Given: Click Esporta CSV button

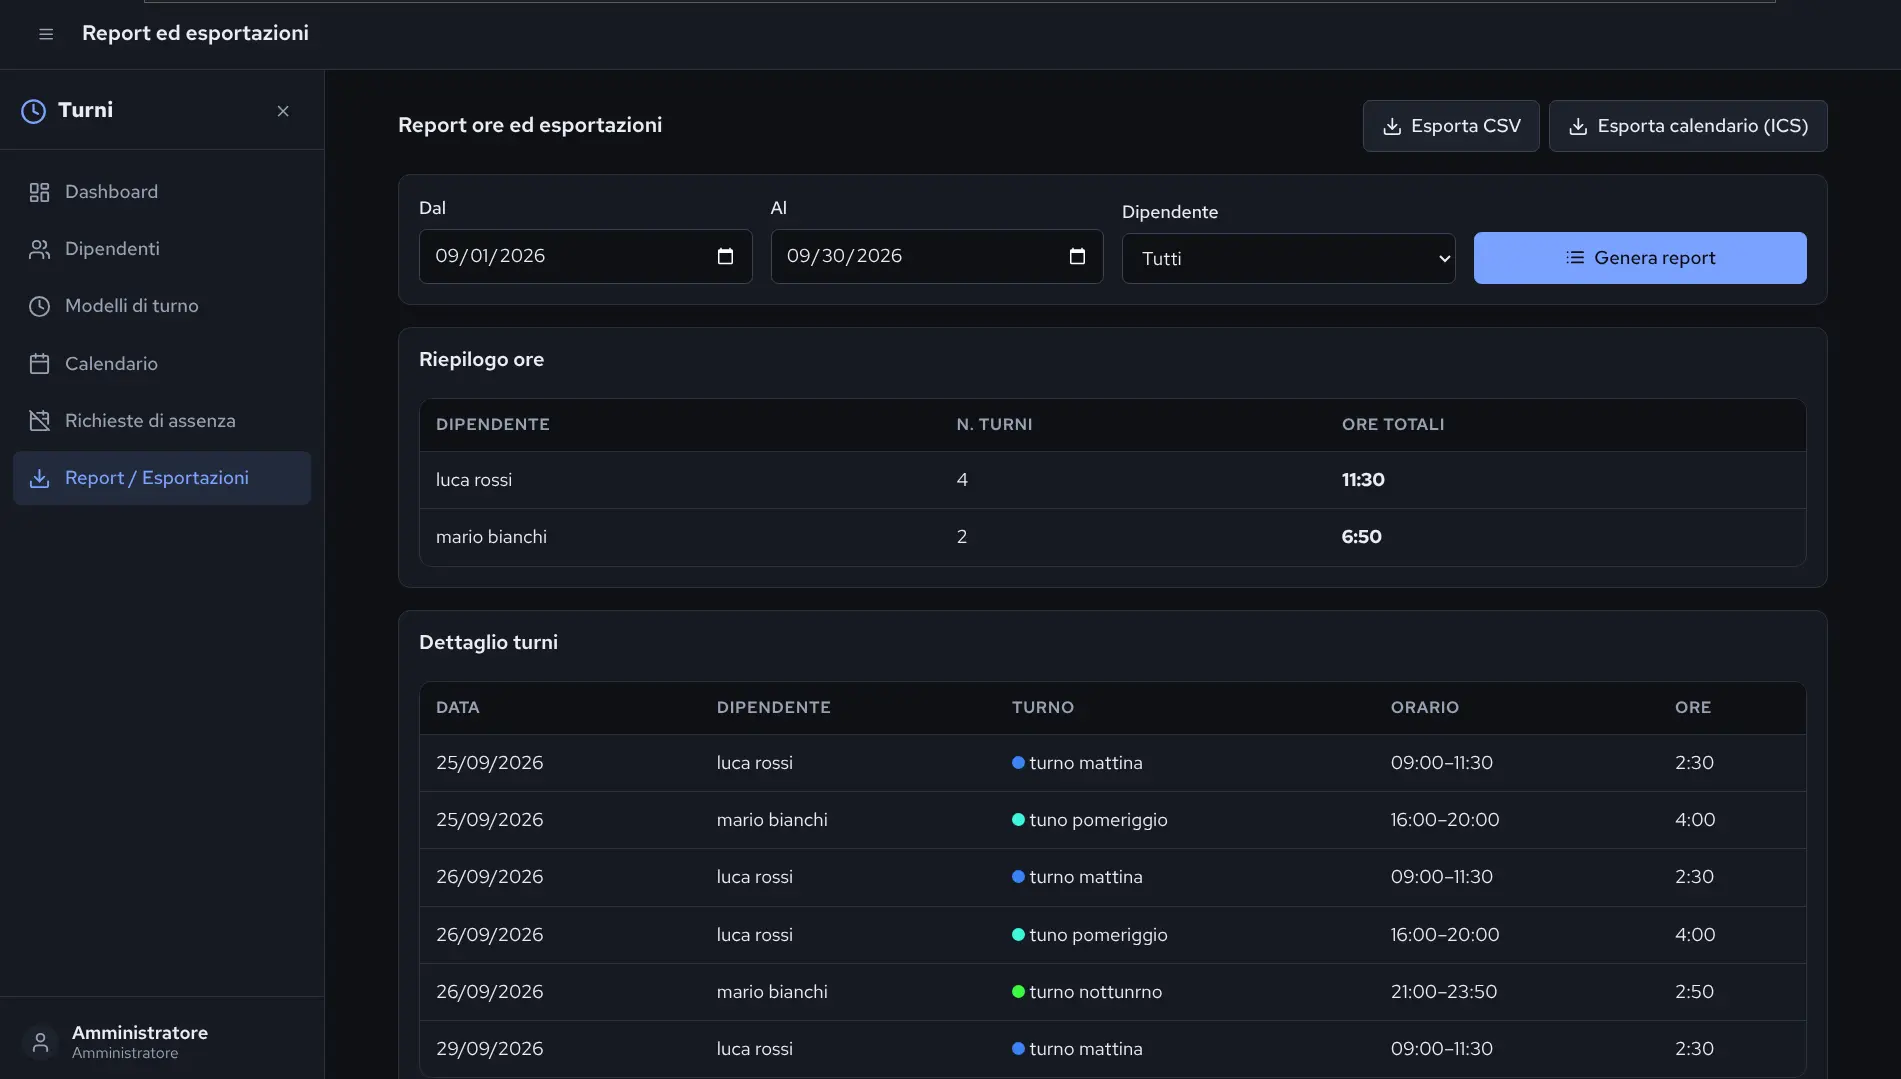Looking at the screenshot, I should pos(1451,126).
